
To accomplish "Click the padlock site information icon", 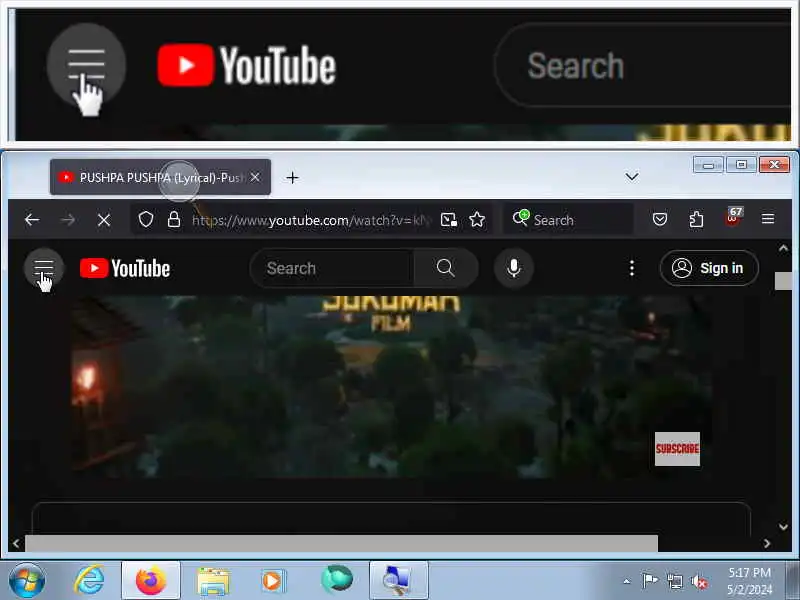I will pos(174,219).
